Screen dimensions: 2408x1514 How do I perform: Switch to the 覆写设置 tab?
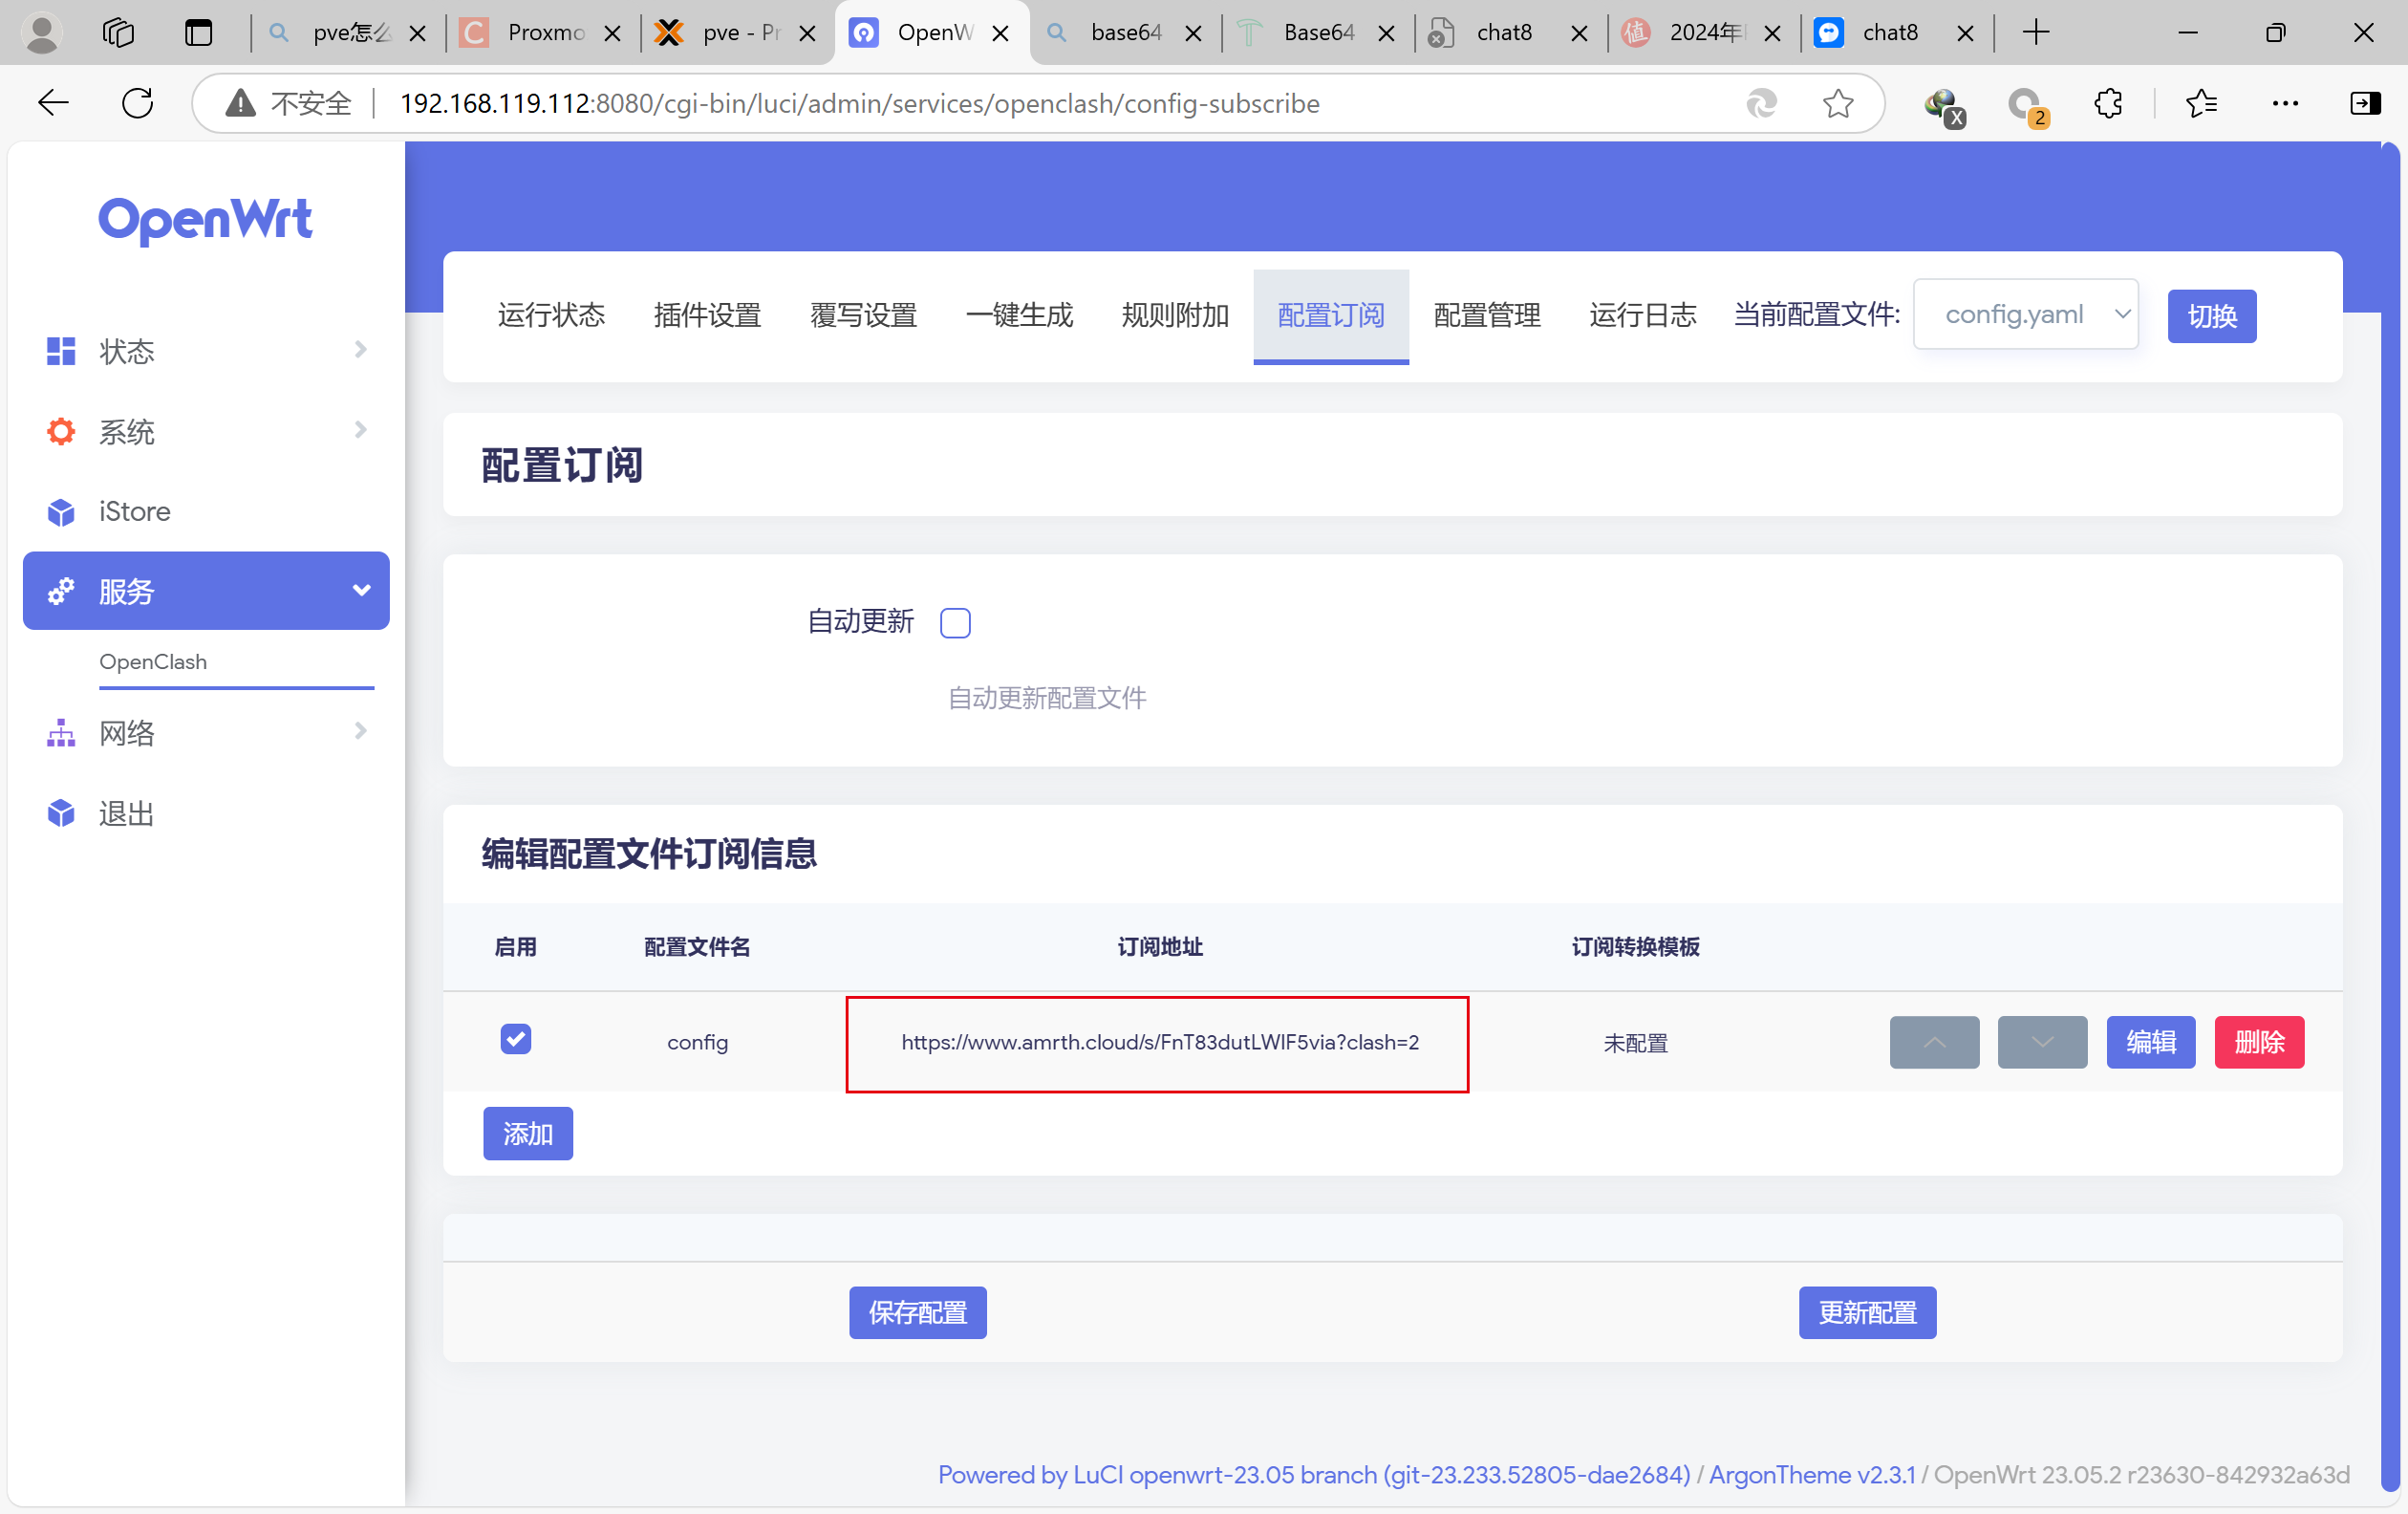coord(863,315)
